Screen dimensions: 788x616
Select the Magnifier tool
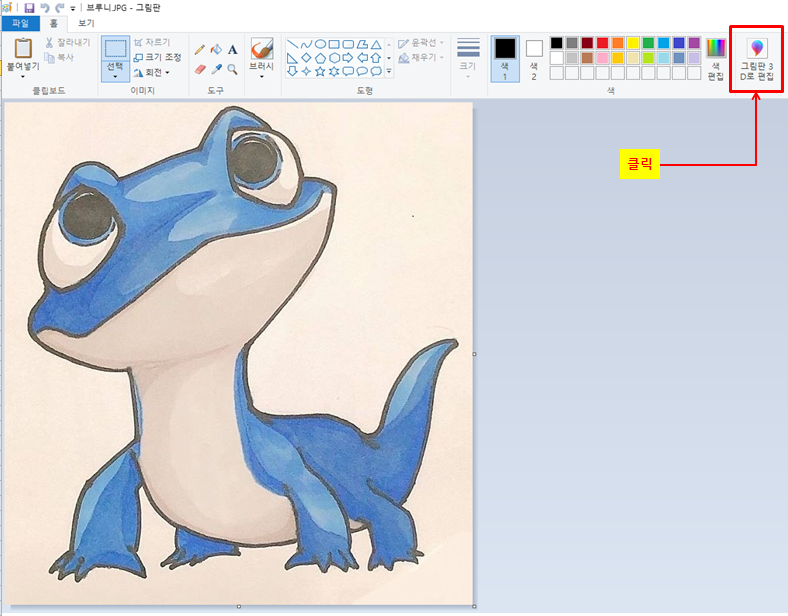[232, 69]
